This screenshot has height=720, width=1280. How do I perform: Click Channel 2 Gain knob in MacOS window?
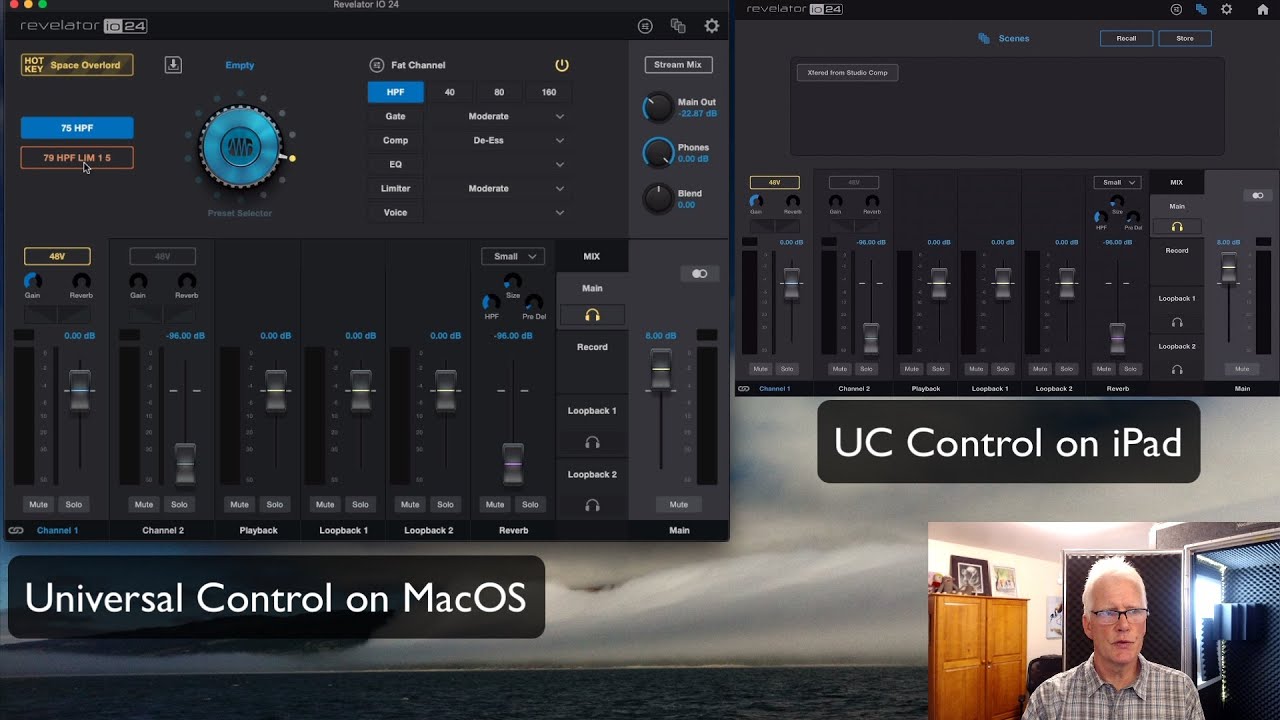(x=138, y=281)
